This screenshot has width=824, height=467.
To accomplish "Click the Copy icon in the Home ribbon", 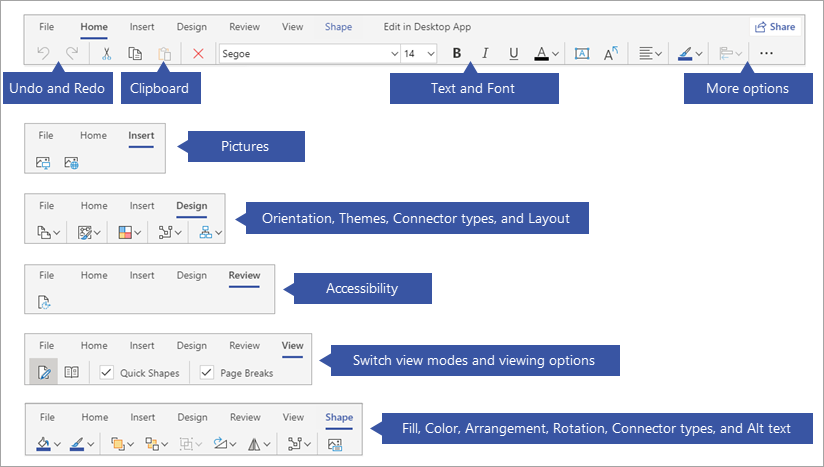I will [135, 54].
